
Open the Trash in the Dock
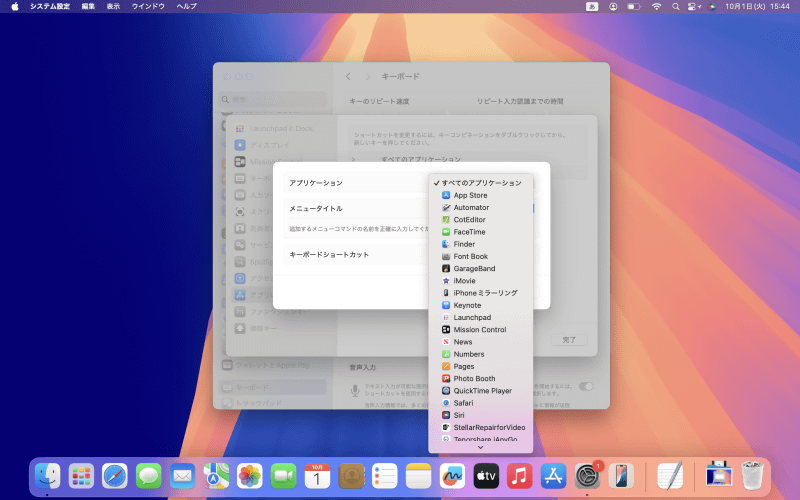[x=752, y=476]
